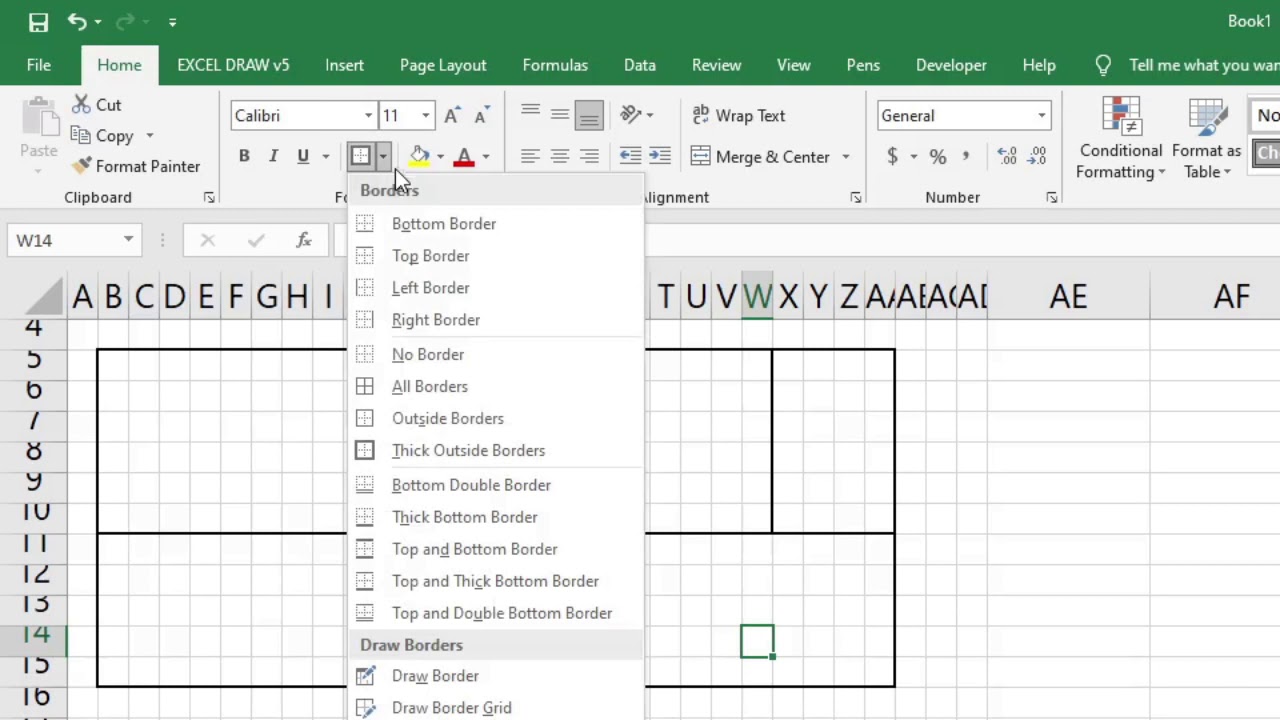The image size is (1280, 720).
Task: Switch to the Formulas tab
Action: point(555,65)
